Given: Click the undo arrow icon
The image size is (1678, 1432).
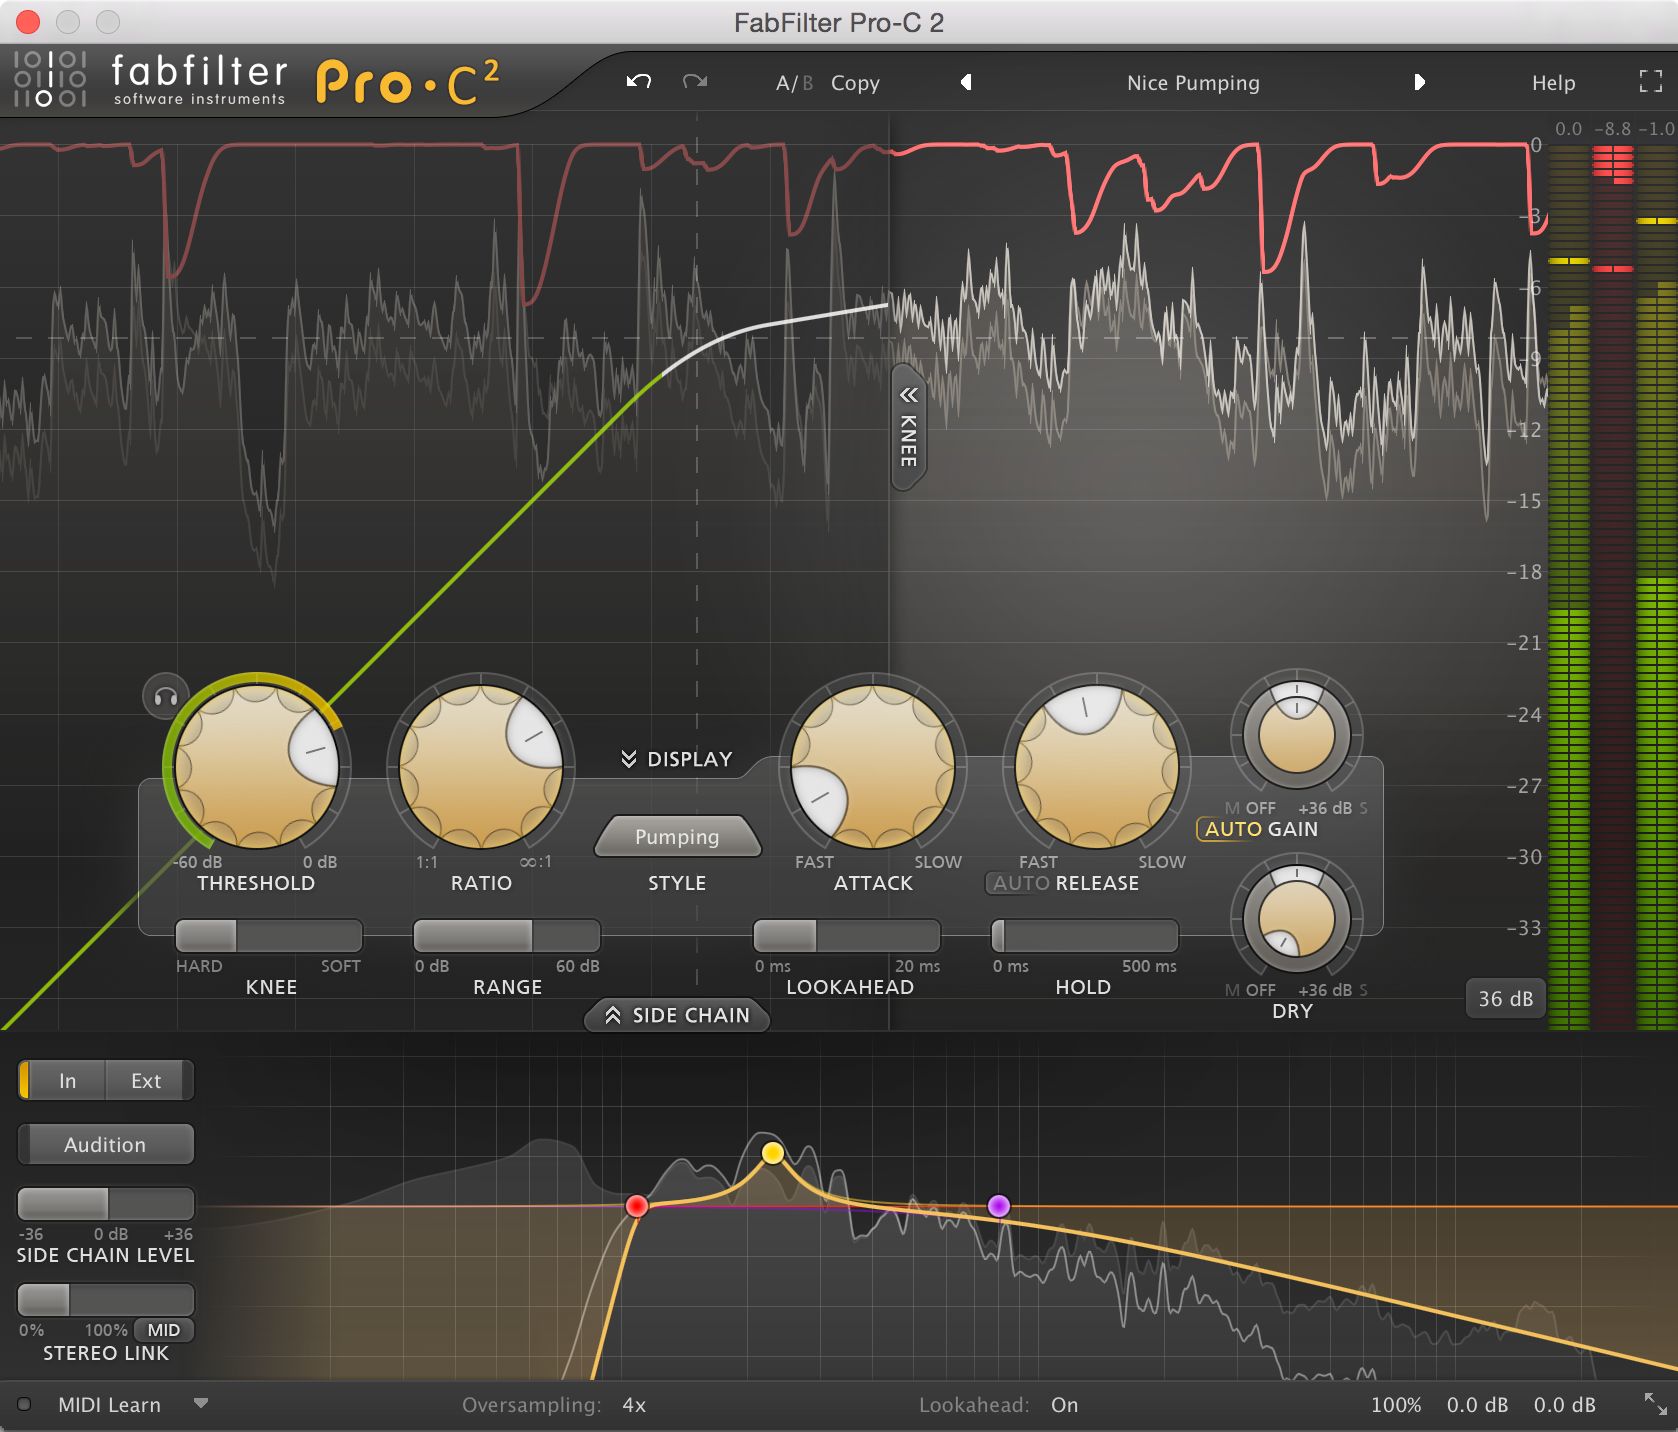Looking at the screenshot, I should coord(637,82).
